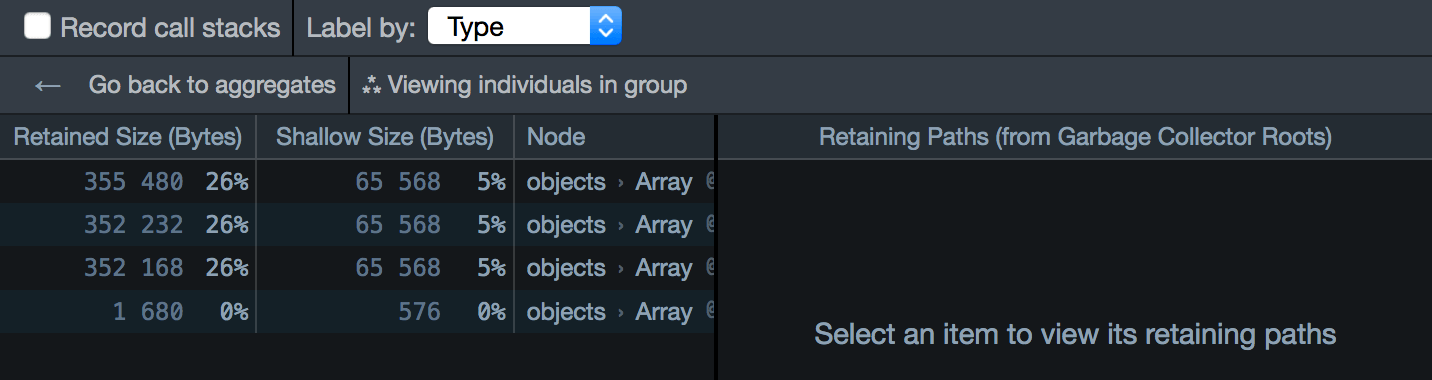Select the Array row with 352 168 retained
The image size is (1432, 380).
click(x=357, y=268)
